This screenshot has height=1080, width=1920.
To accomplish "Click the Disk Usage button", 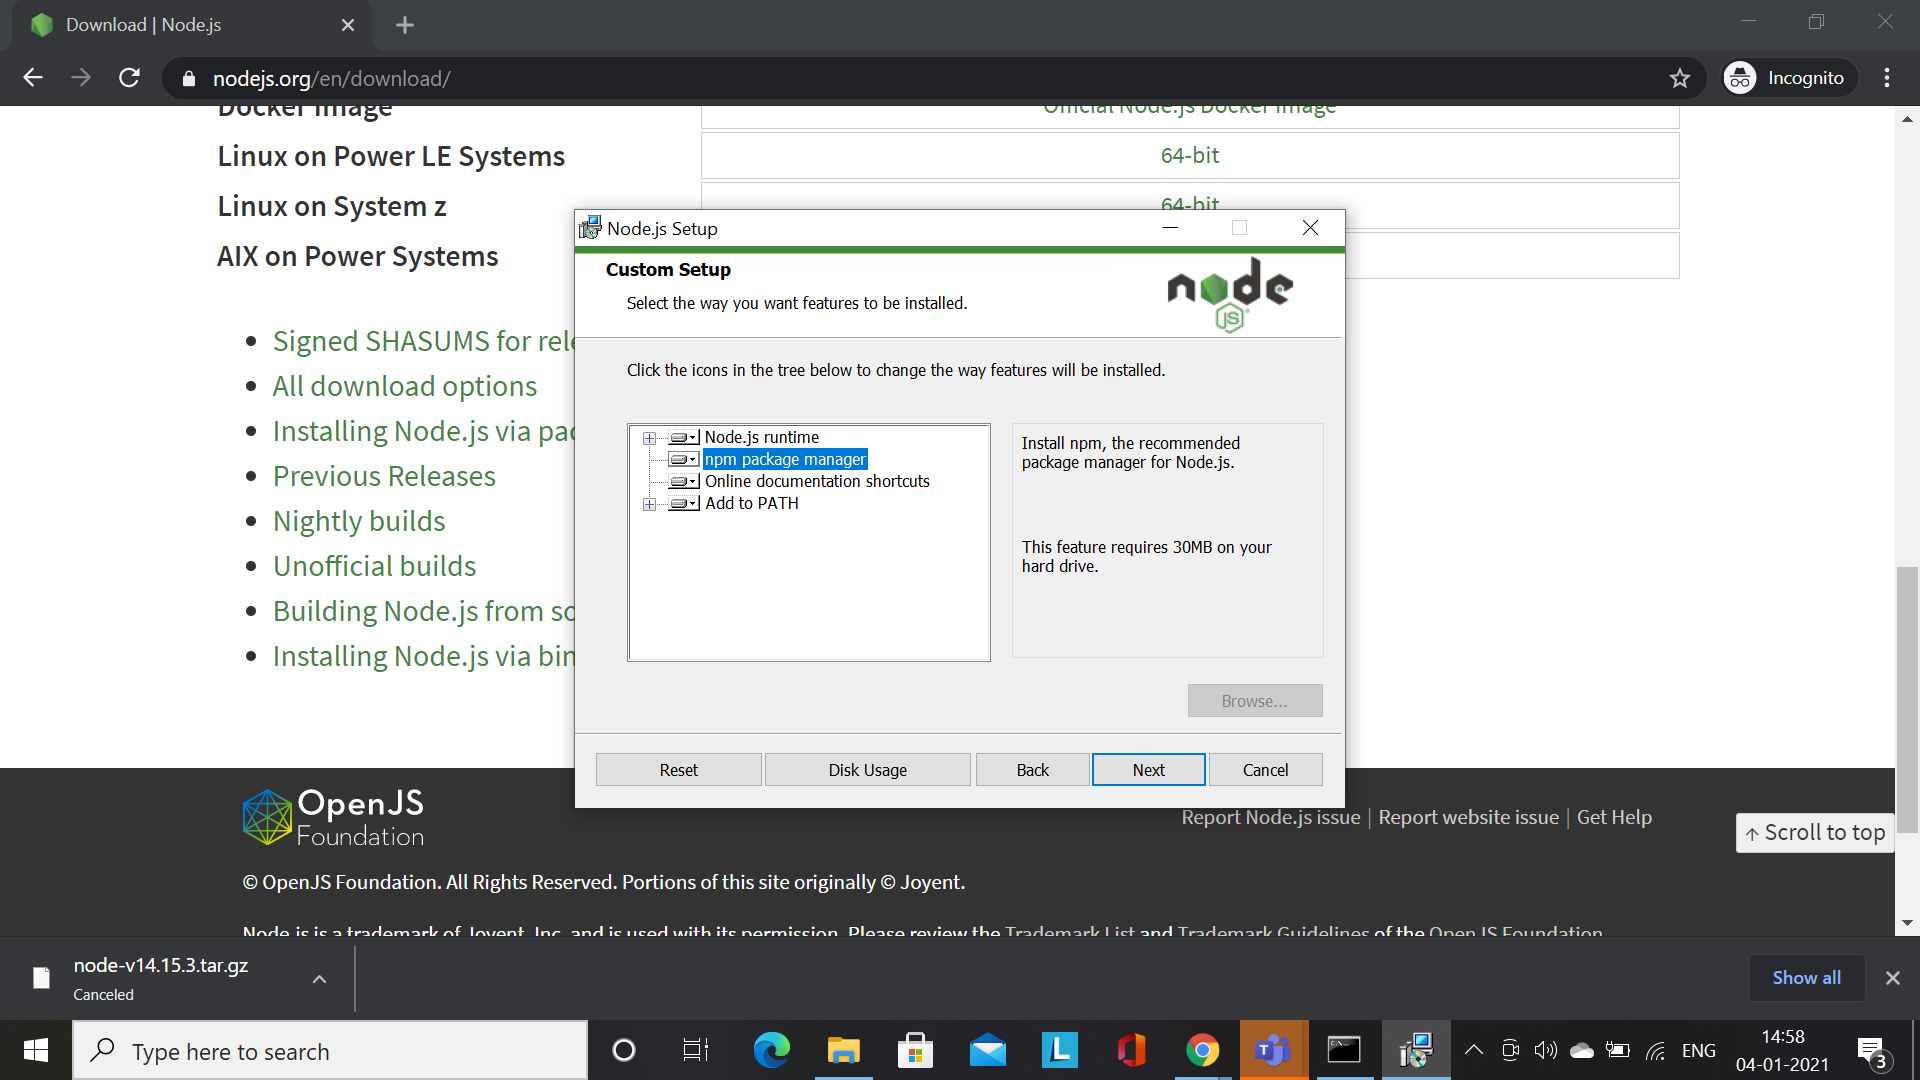I will tap(867, 770).
